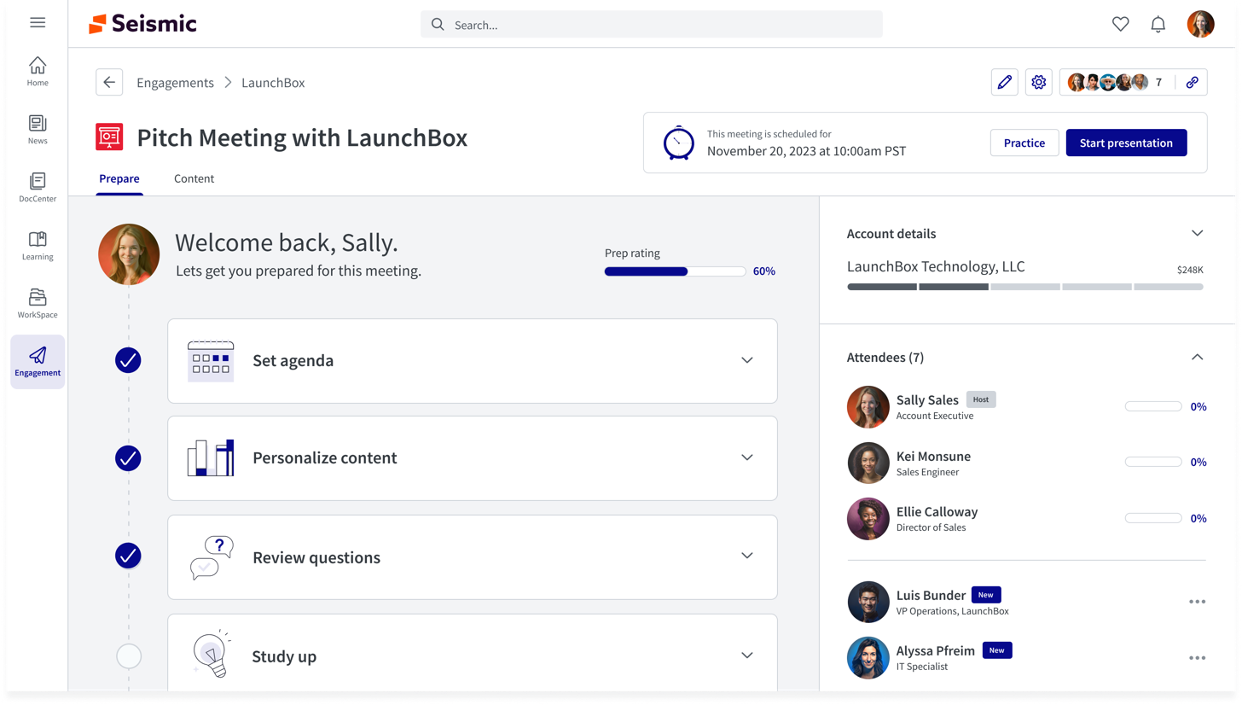
Task: Click into the Search field
Action: point(652,24)
